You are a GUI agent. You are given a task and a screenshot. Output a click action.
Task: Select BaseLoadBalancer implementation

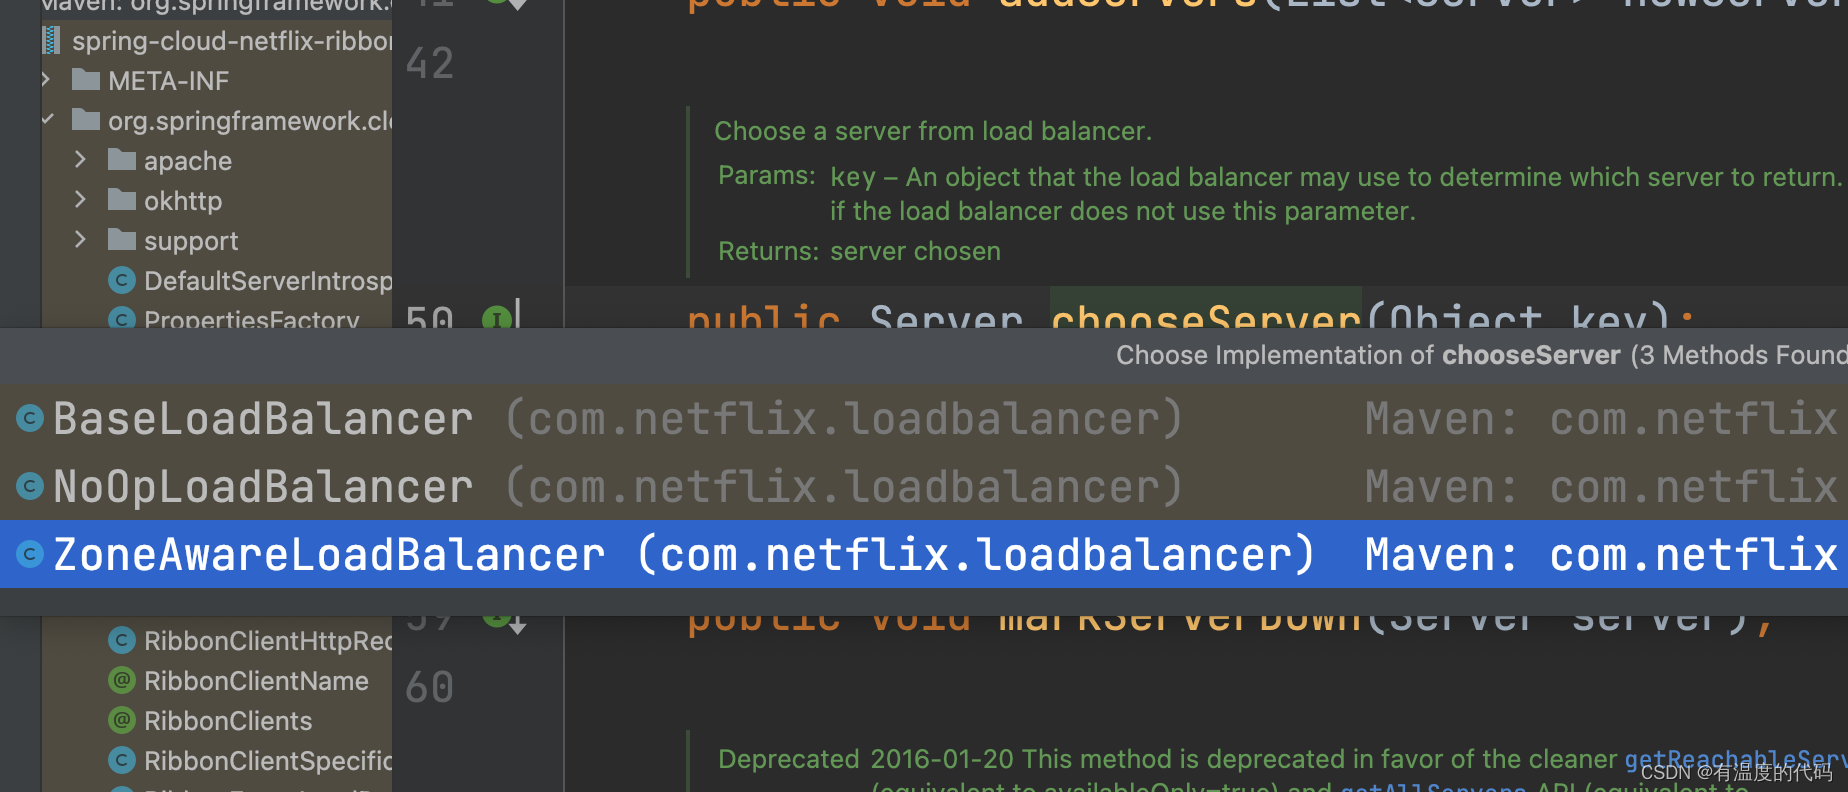pos(924,418)
